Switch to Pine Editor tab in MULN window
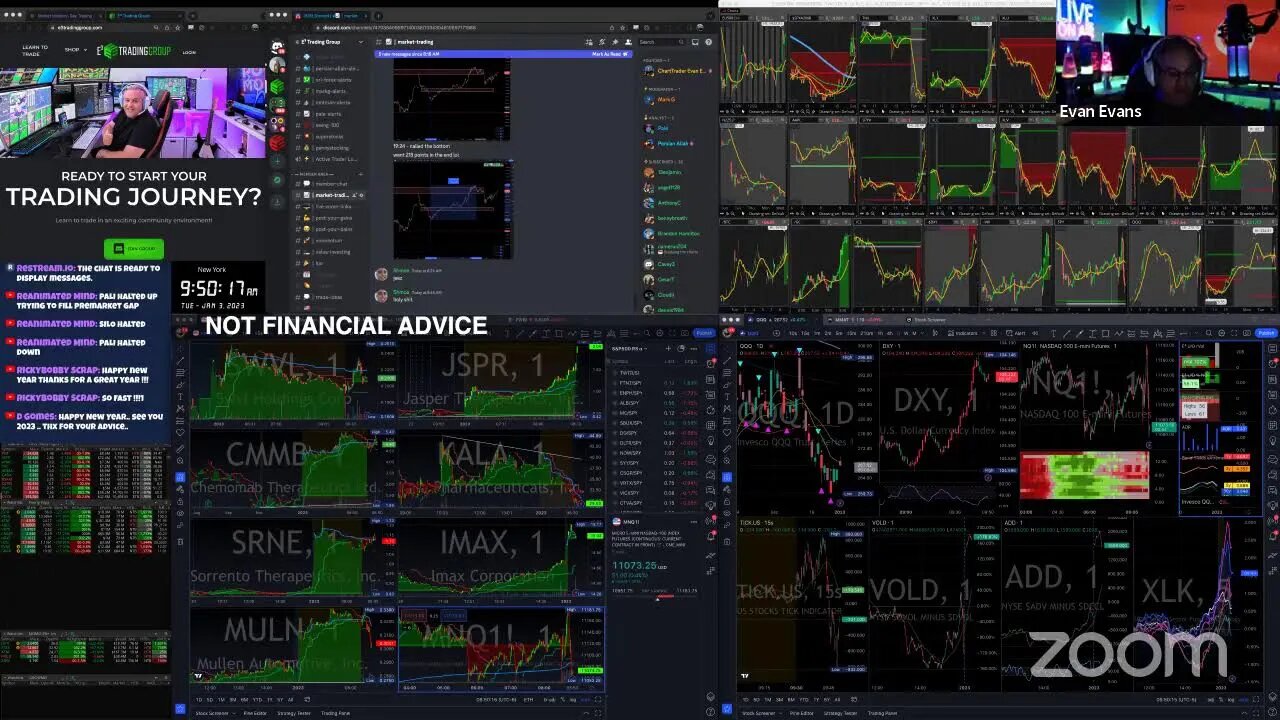The image size is (1280, 720). point(255,713)
